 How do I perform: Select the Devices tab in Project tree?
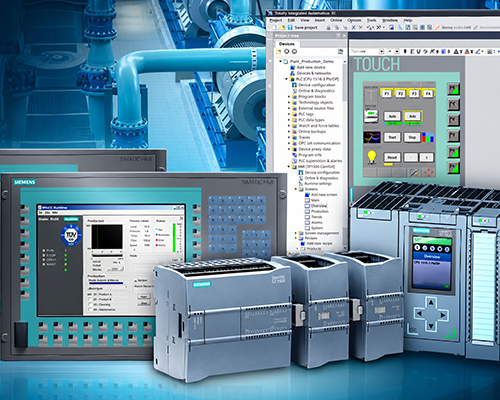tap(287, 44)
